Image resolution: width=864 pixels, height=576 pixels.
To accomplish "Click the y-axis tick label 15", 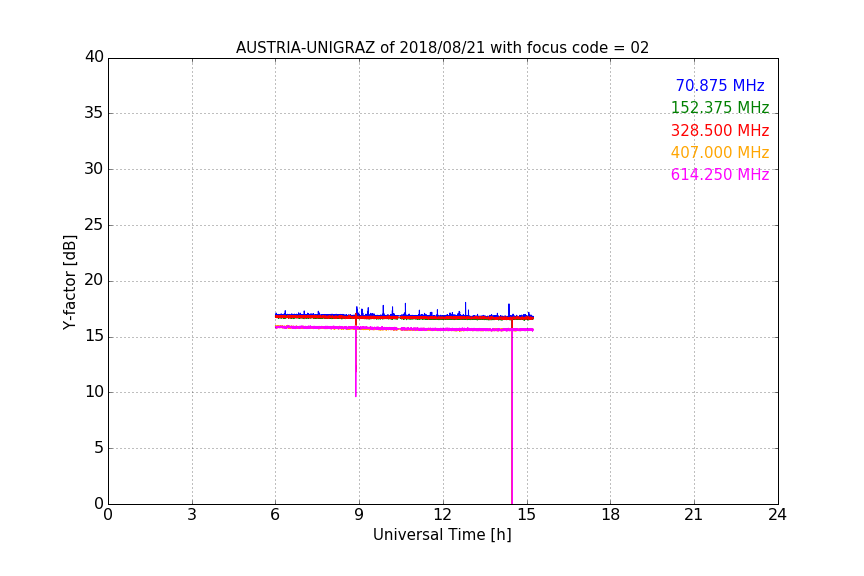I will 94,336.
